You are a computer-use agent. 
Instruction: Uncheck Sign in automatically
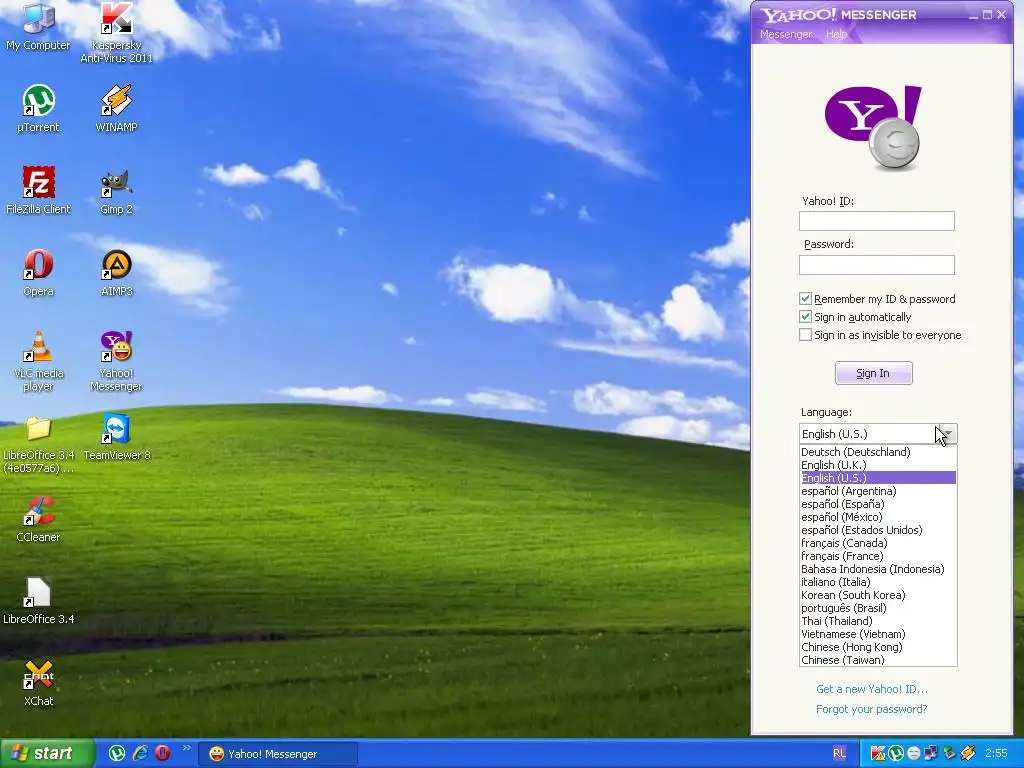click(805, 317)
